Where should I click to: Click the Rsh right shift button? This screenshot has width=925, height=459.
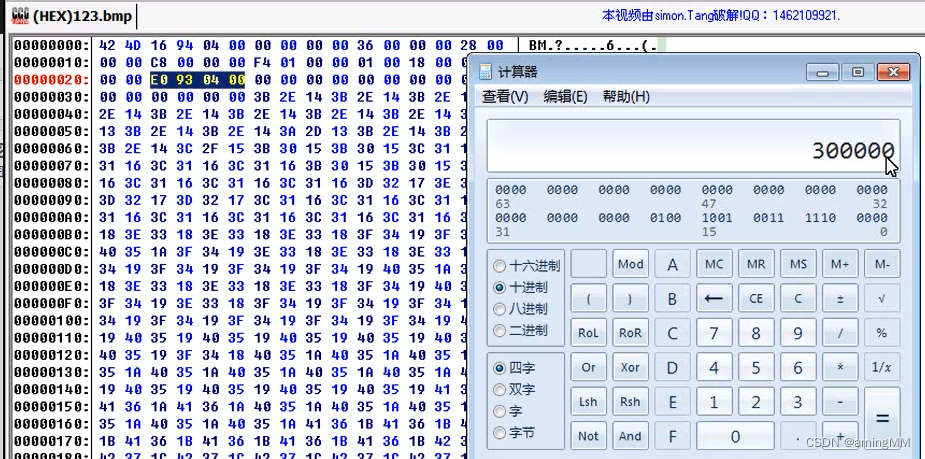630,401
